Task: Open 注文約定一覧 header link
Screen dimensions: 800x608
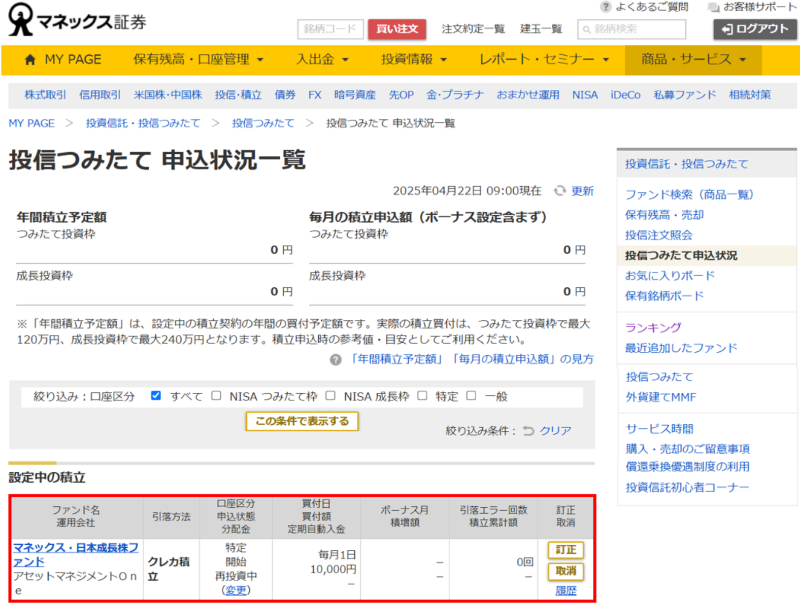Action: pyautogui.click(x=473, y=29)
